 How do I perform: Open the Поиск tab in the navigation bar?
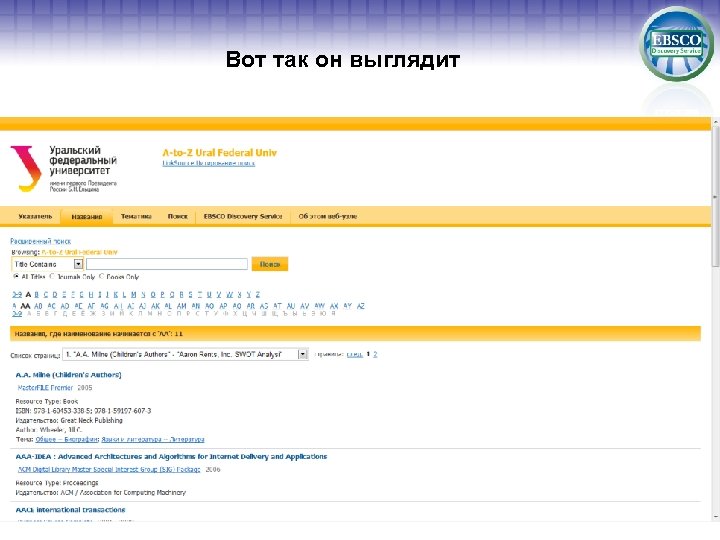tap(178, 216)
